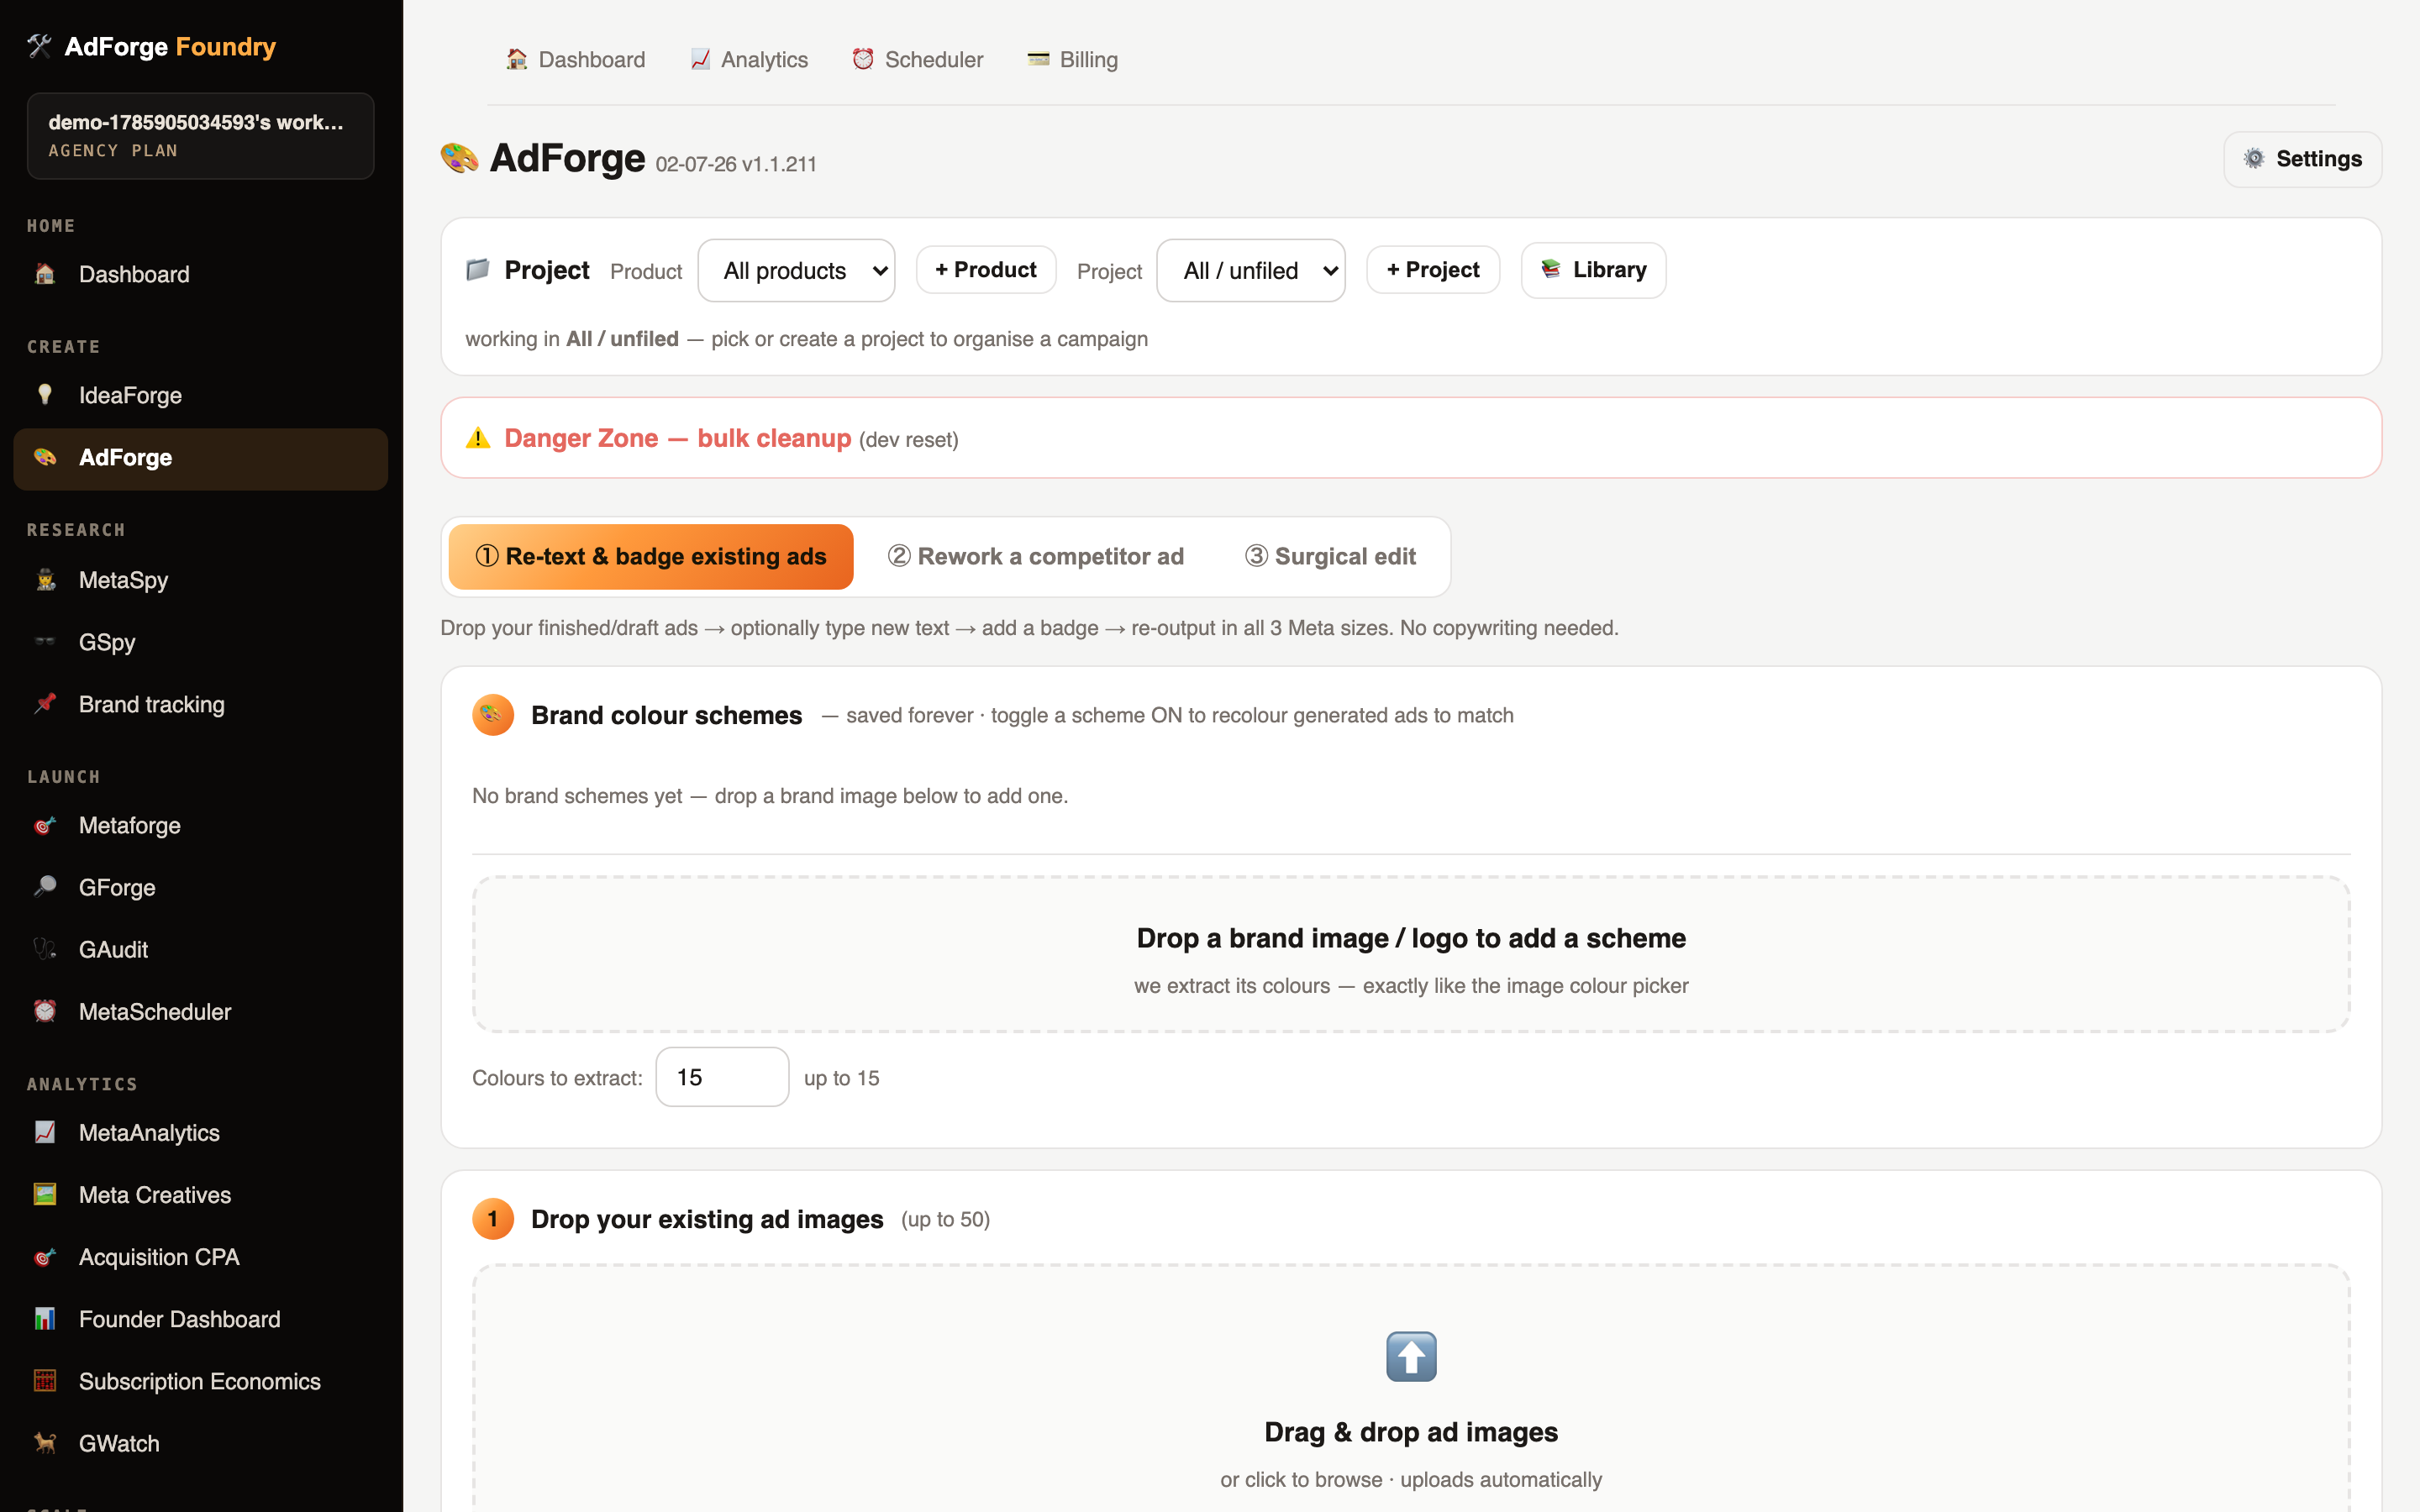Image resolution: width=2420 pixels, height=1512 pixels.
Task: Open Subscription Economics sidebar link
Action: [200, 1381]
